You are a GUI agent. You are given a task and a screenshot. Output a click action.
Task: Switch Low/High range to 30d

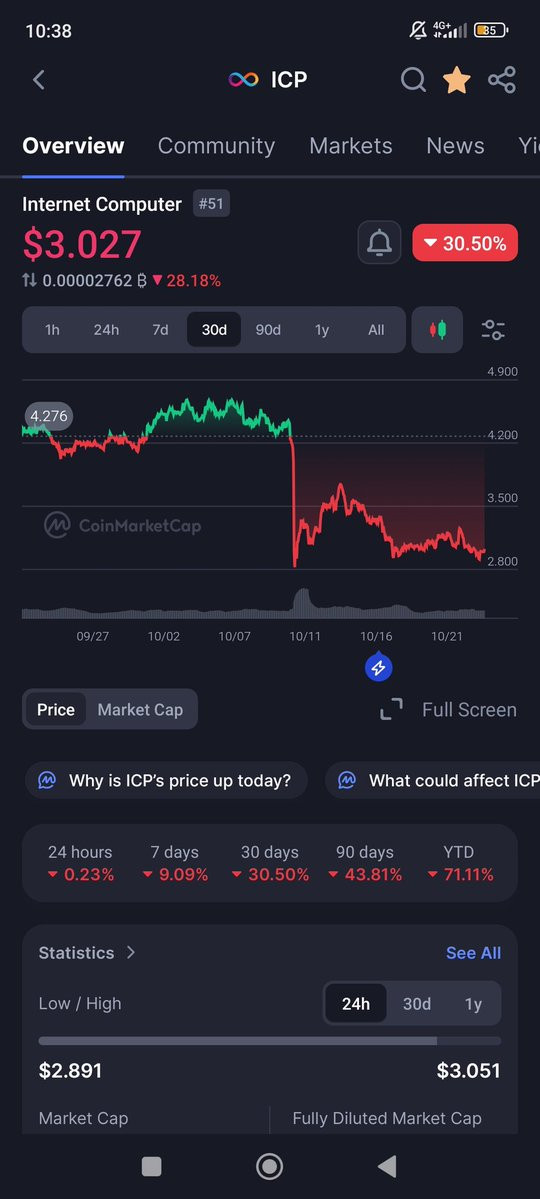click(x=417, y=1003)
